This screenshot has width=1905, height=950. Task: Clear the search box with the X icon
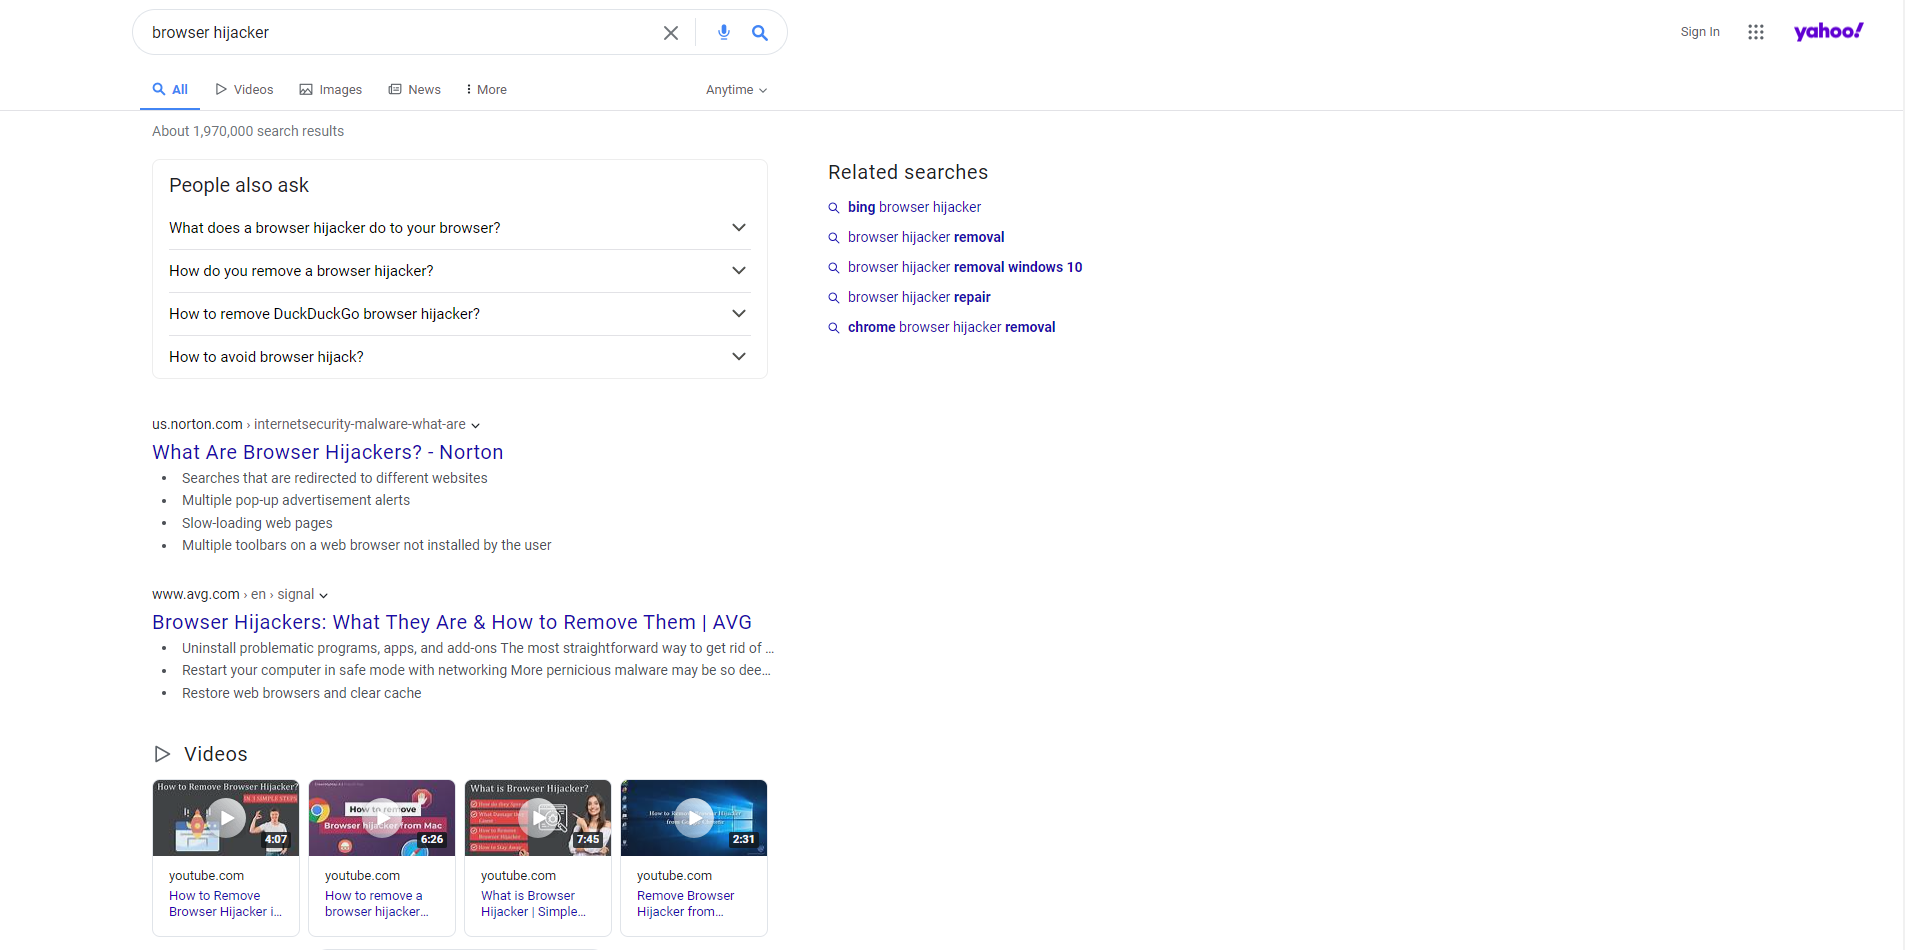[x=671, y=33]
